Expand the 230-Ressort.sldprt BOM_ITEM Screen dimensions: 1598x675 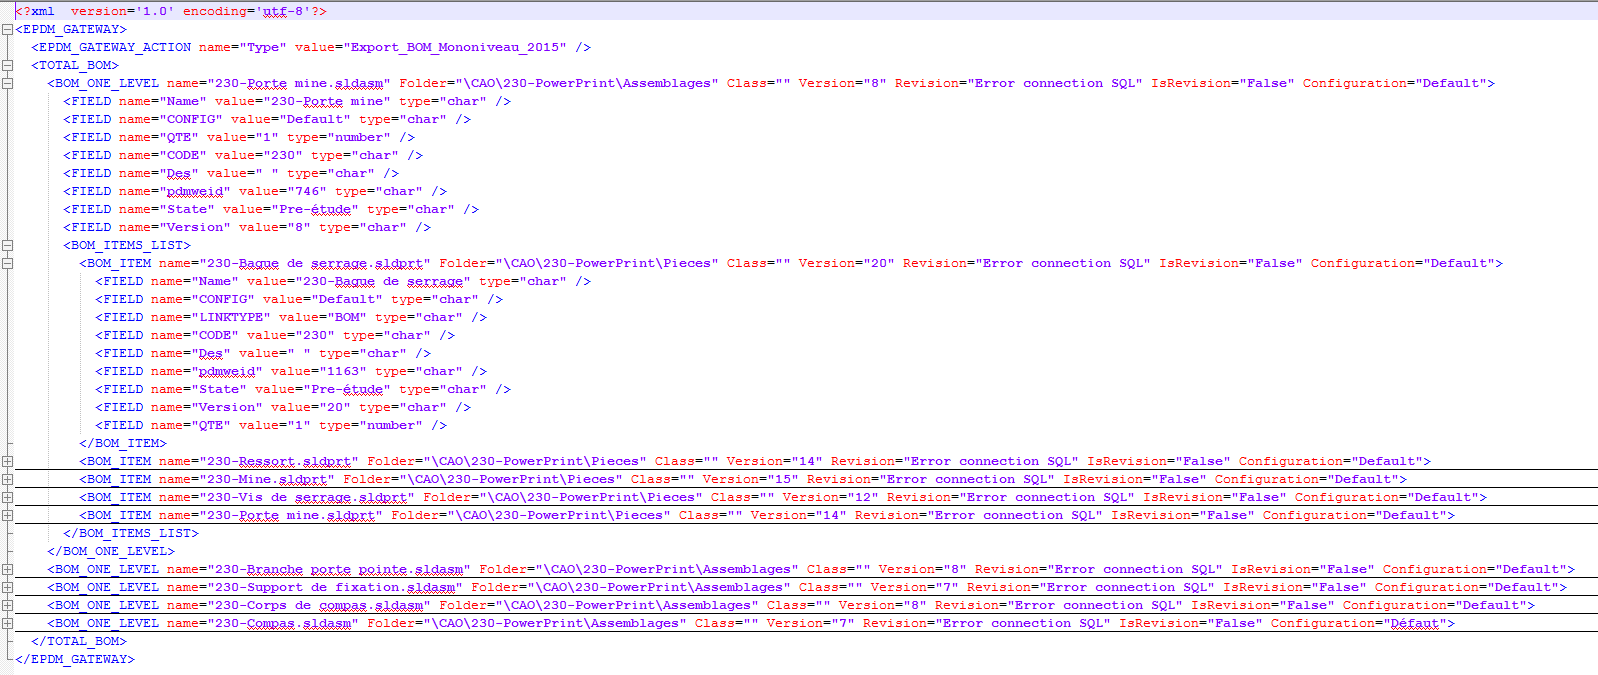tap(7, 461)
